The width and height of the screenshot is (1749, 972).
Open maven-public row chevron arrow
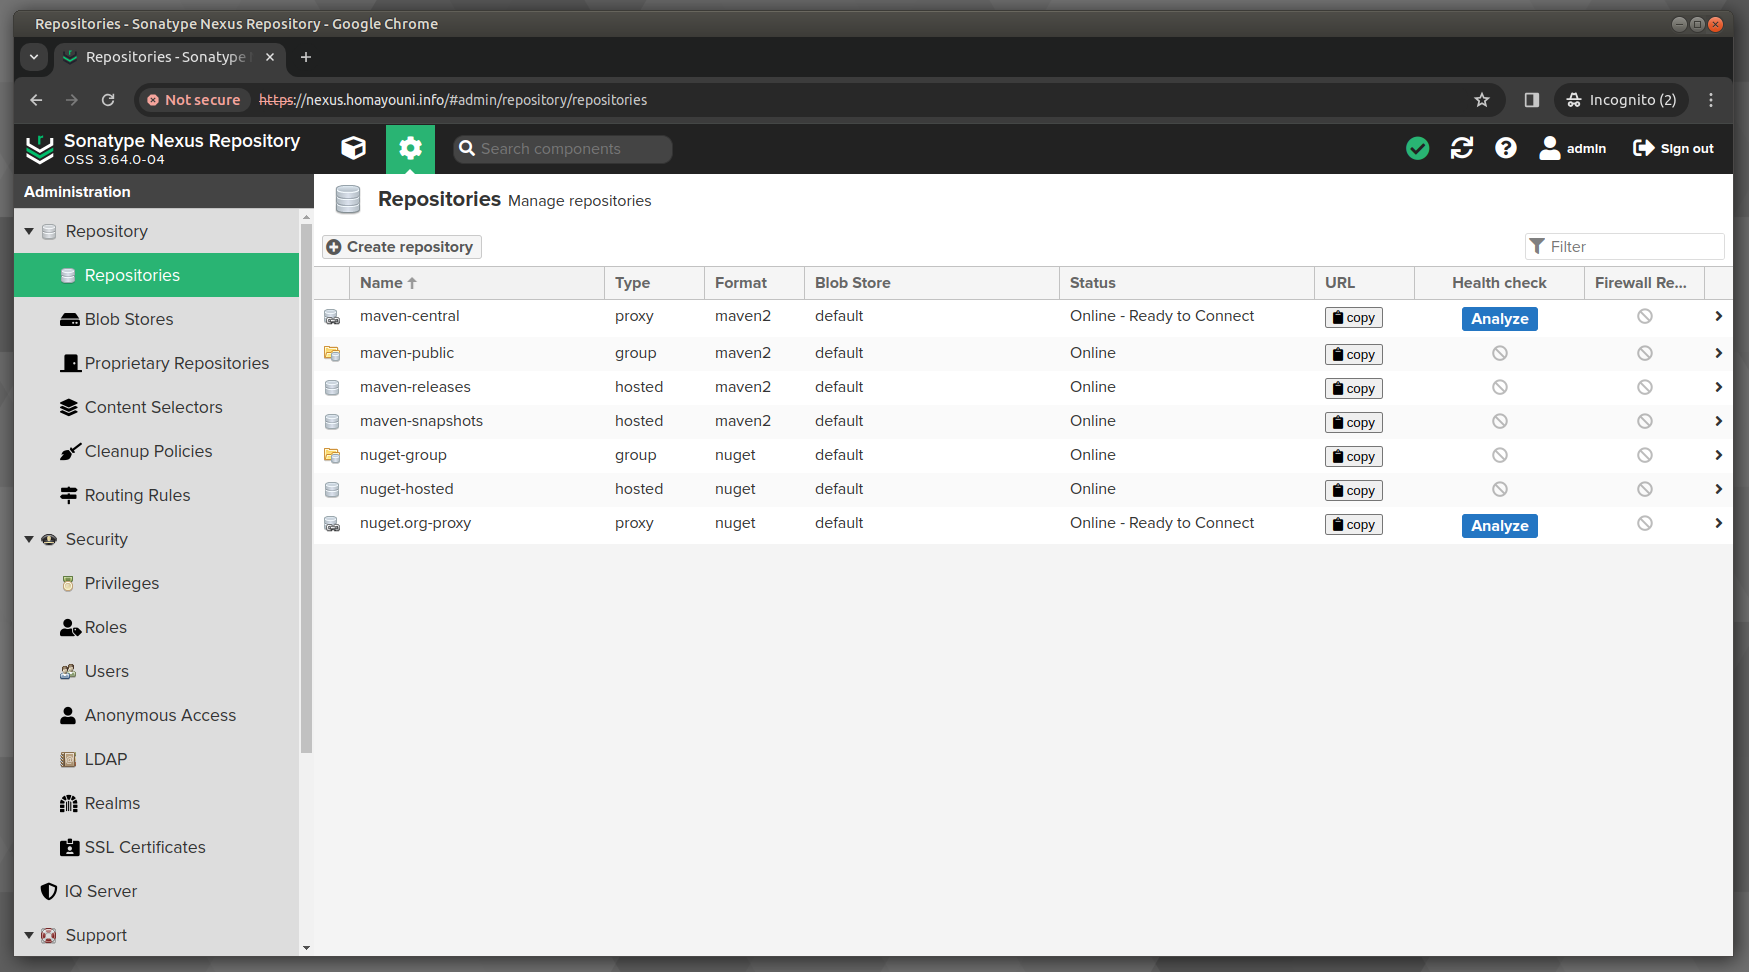pos(1718,353)
